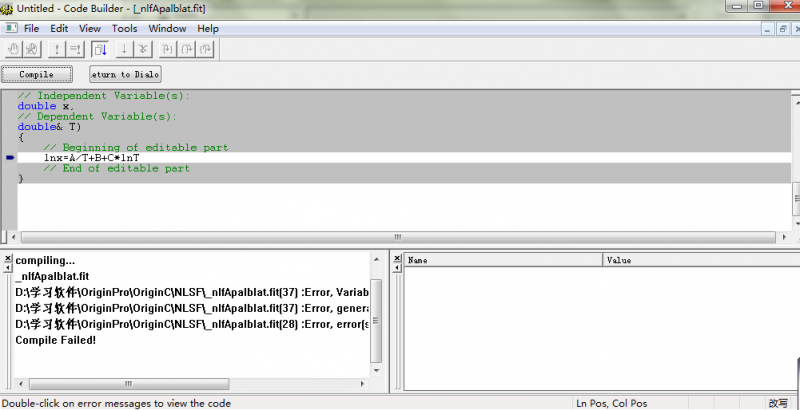
Task: Click the arrow-exclamation run toolbar icon
Action: tap(75, 49)
